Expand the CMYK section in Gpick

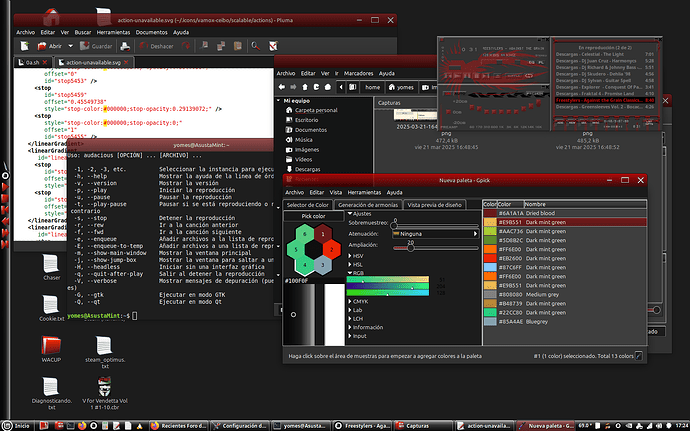(x=350, y=302)
